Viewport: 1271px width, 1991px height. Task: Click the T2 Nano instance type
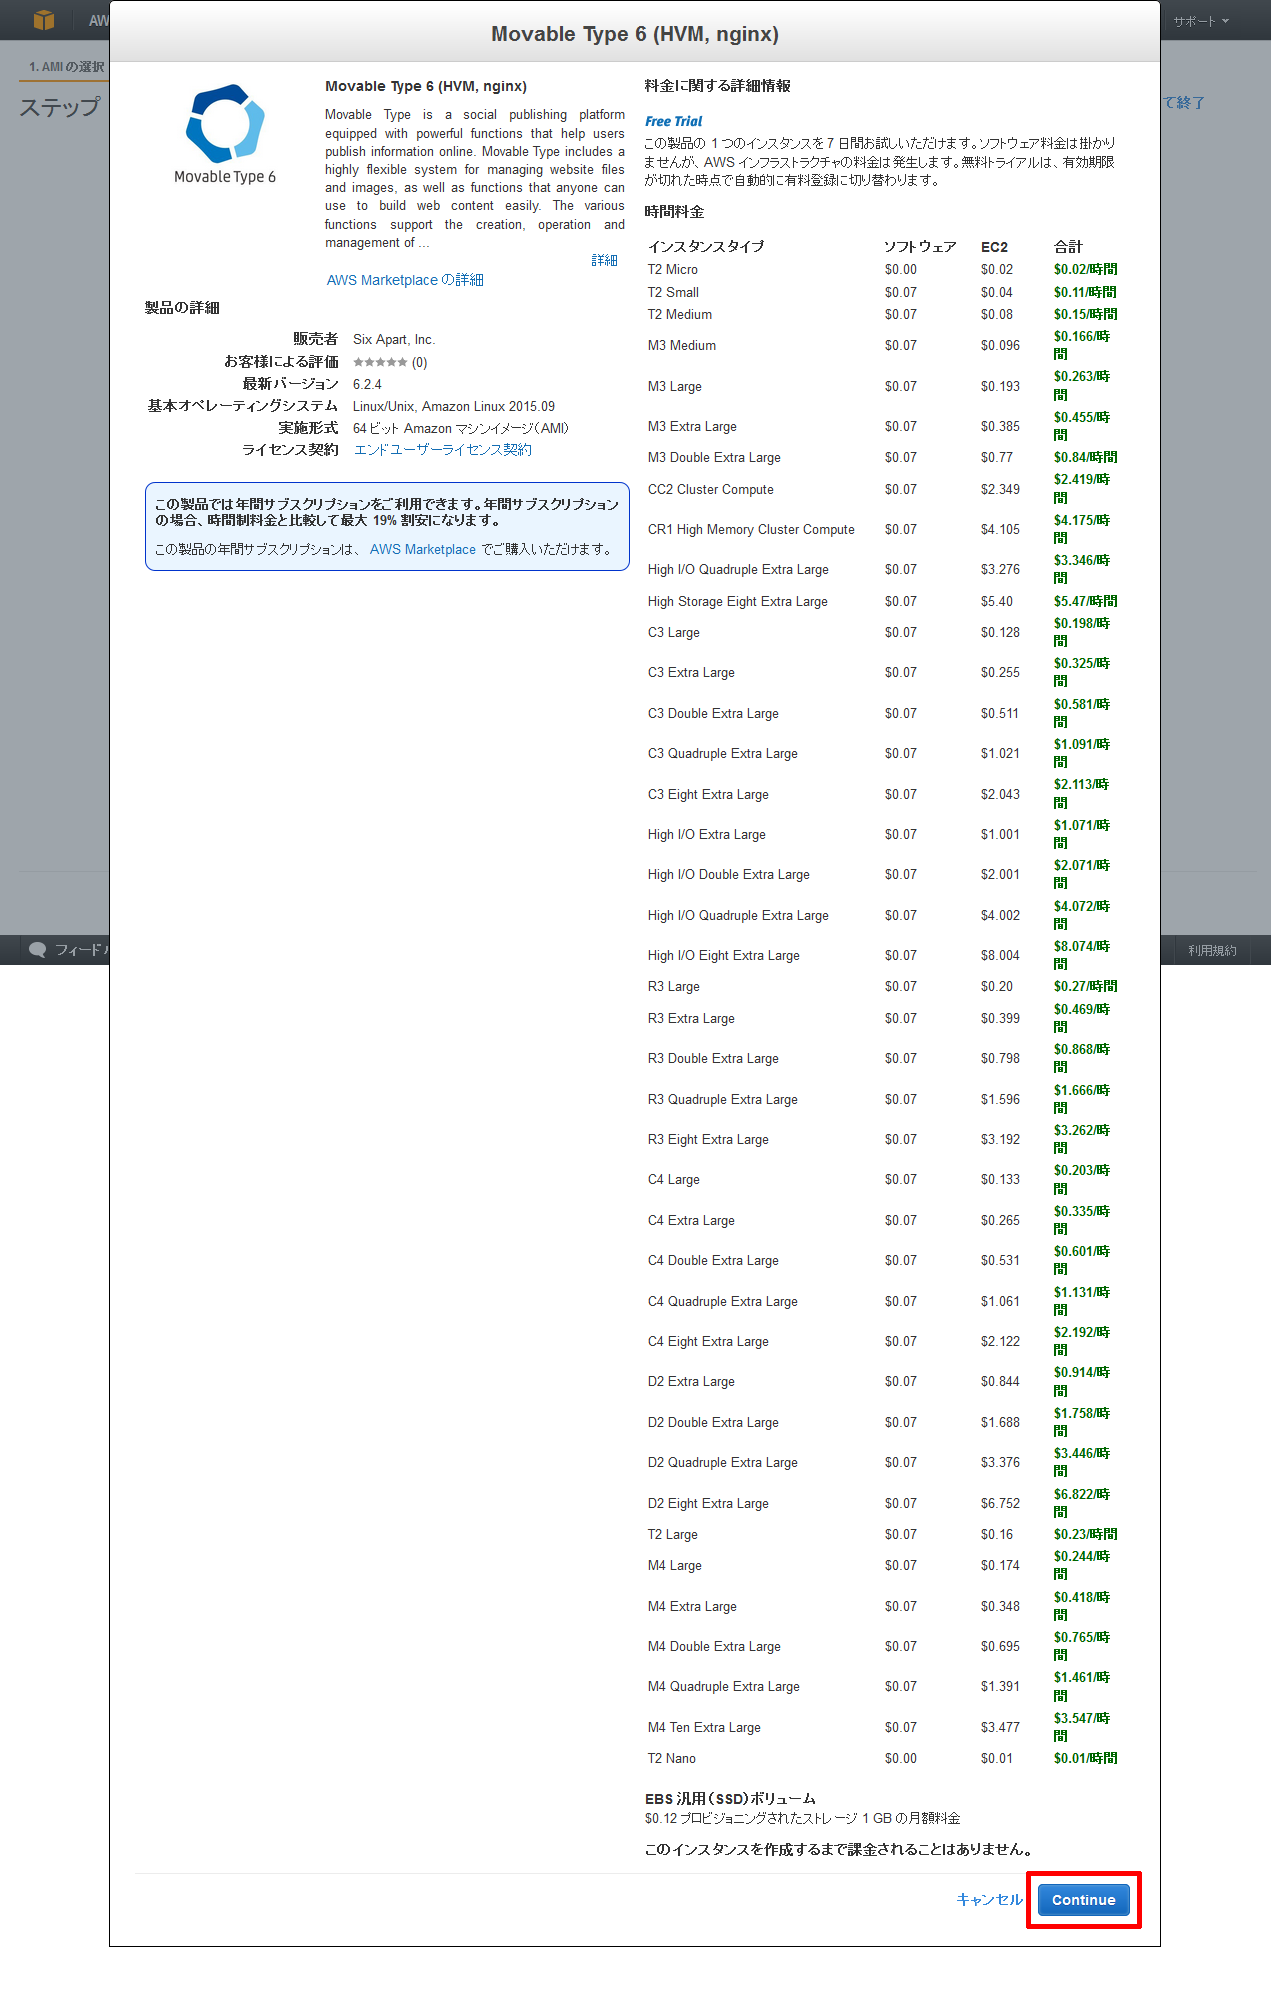(x=672, y=1759)
